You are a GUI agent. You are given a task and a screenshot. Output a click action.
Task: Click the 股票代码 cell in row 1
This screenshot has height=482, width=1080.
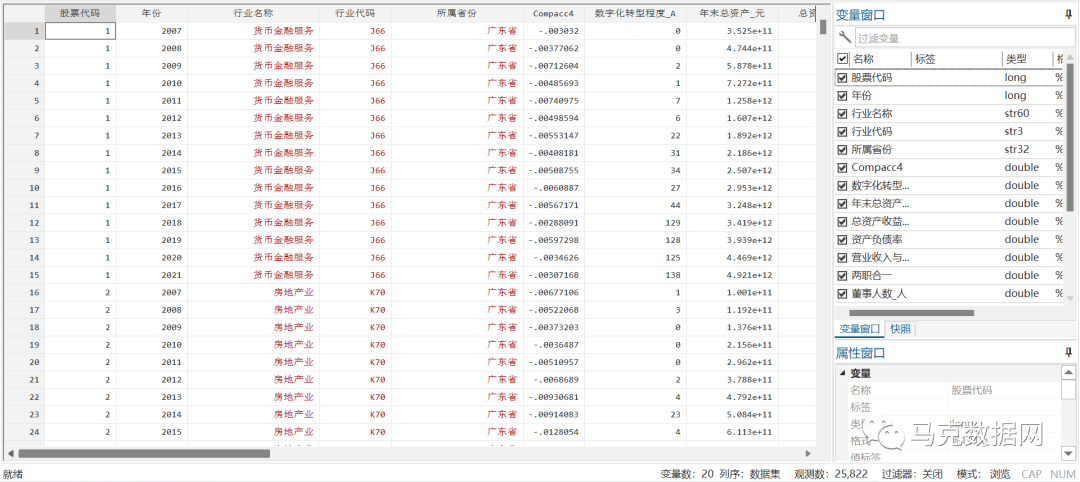(80, 31)
